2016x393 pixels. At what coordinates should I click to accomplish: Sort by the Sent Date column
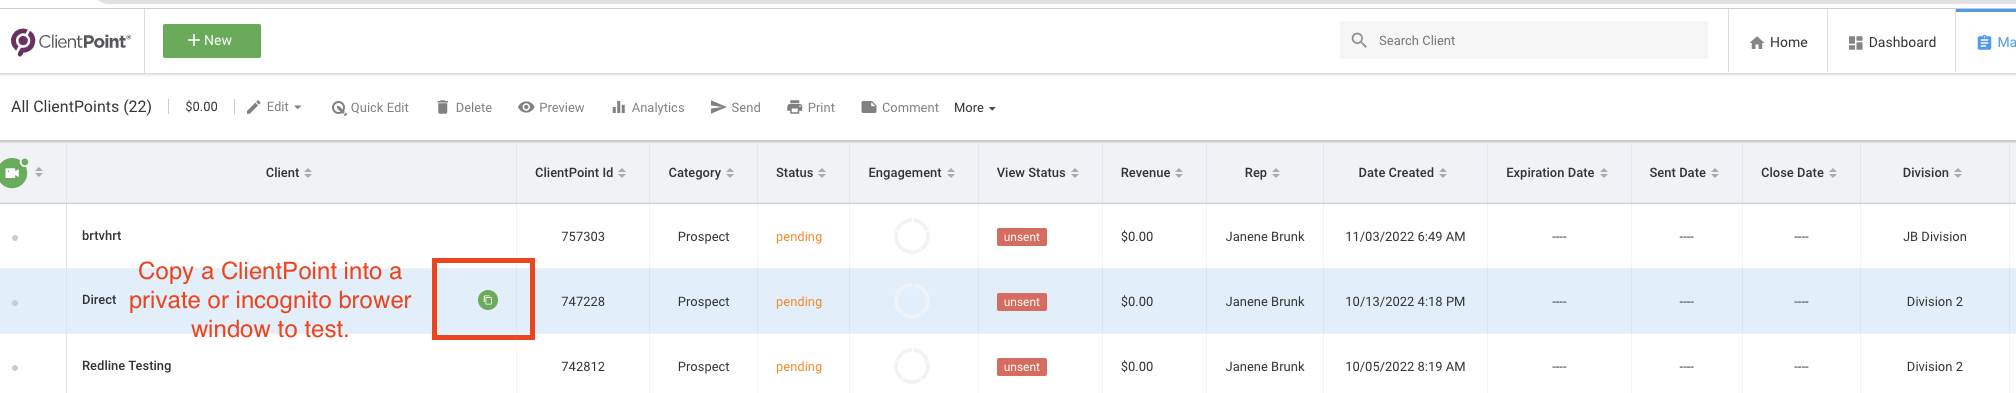1684,173
